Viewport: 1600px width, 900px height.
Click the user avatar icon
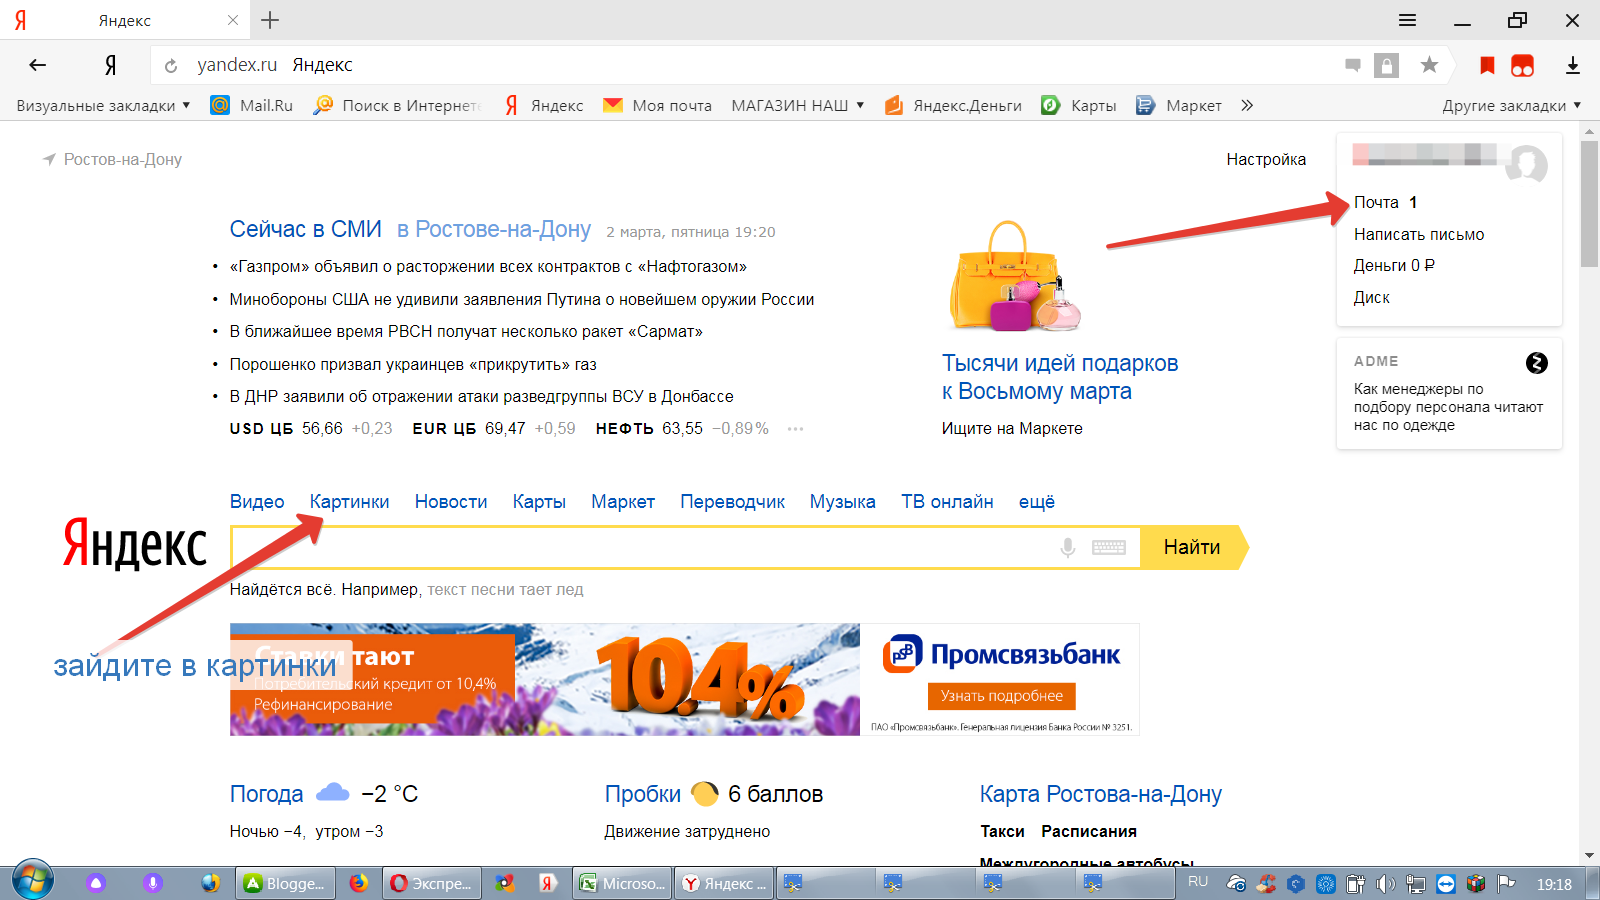[1527, 164]
